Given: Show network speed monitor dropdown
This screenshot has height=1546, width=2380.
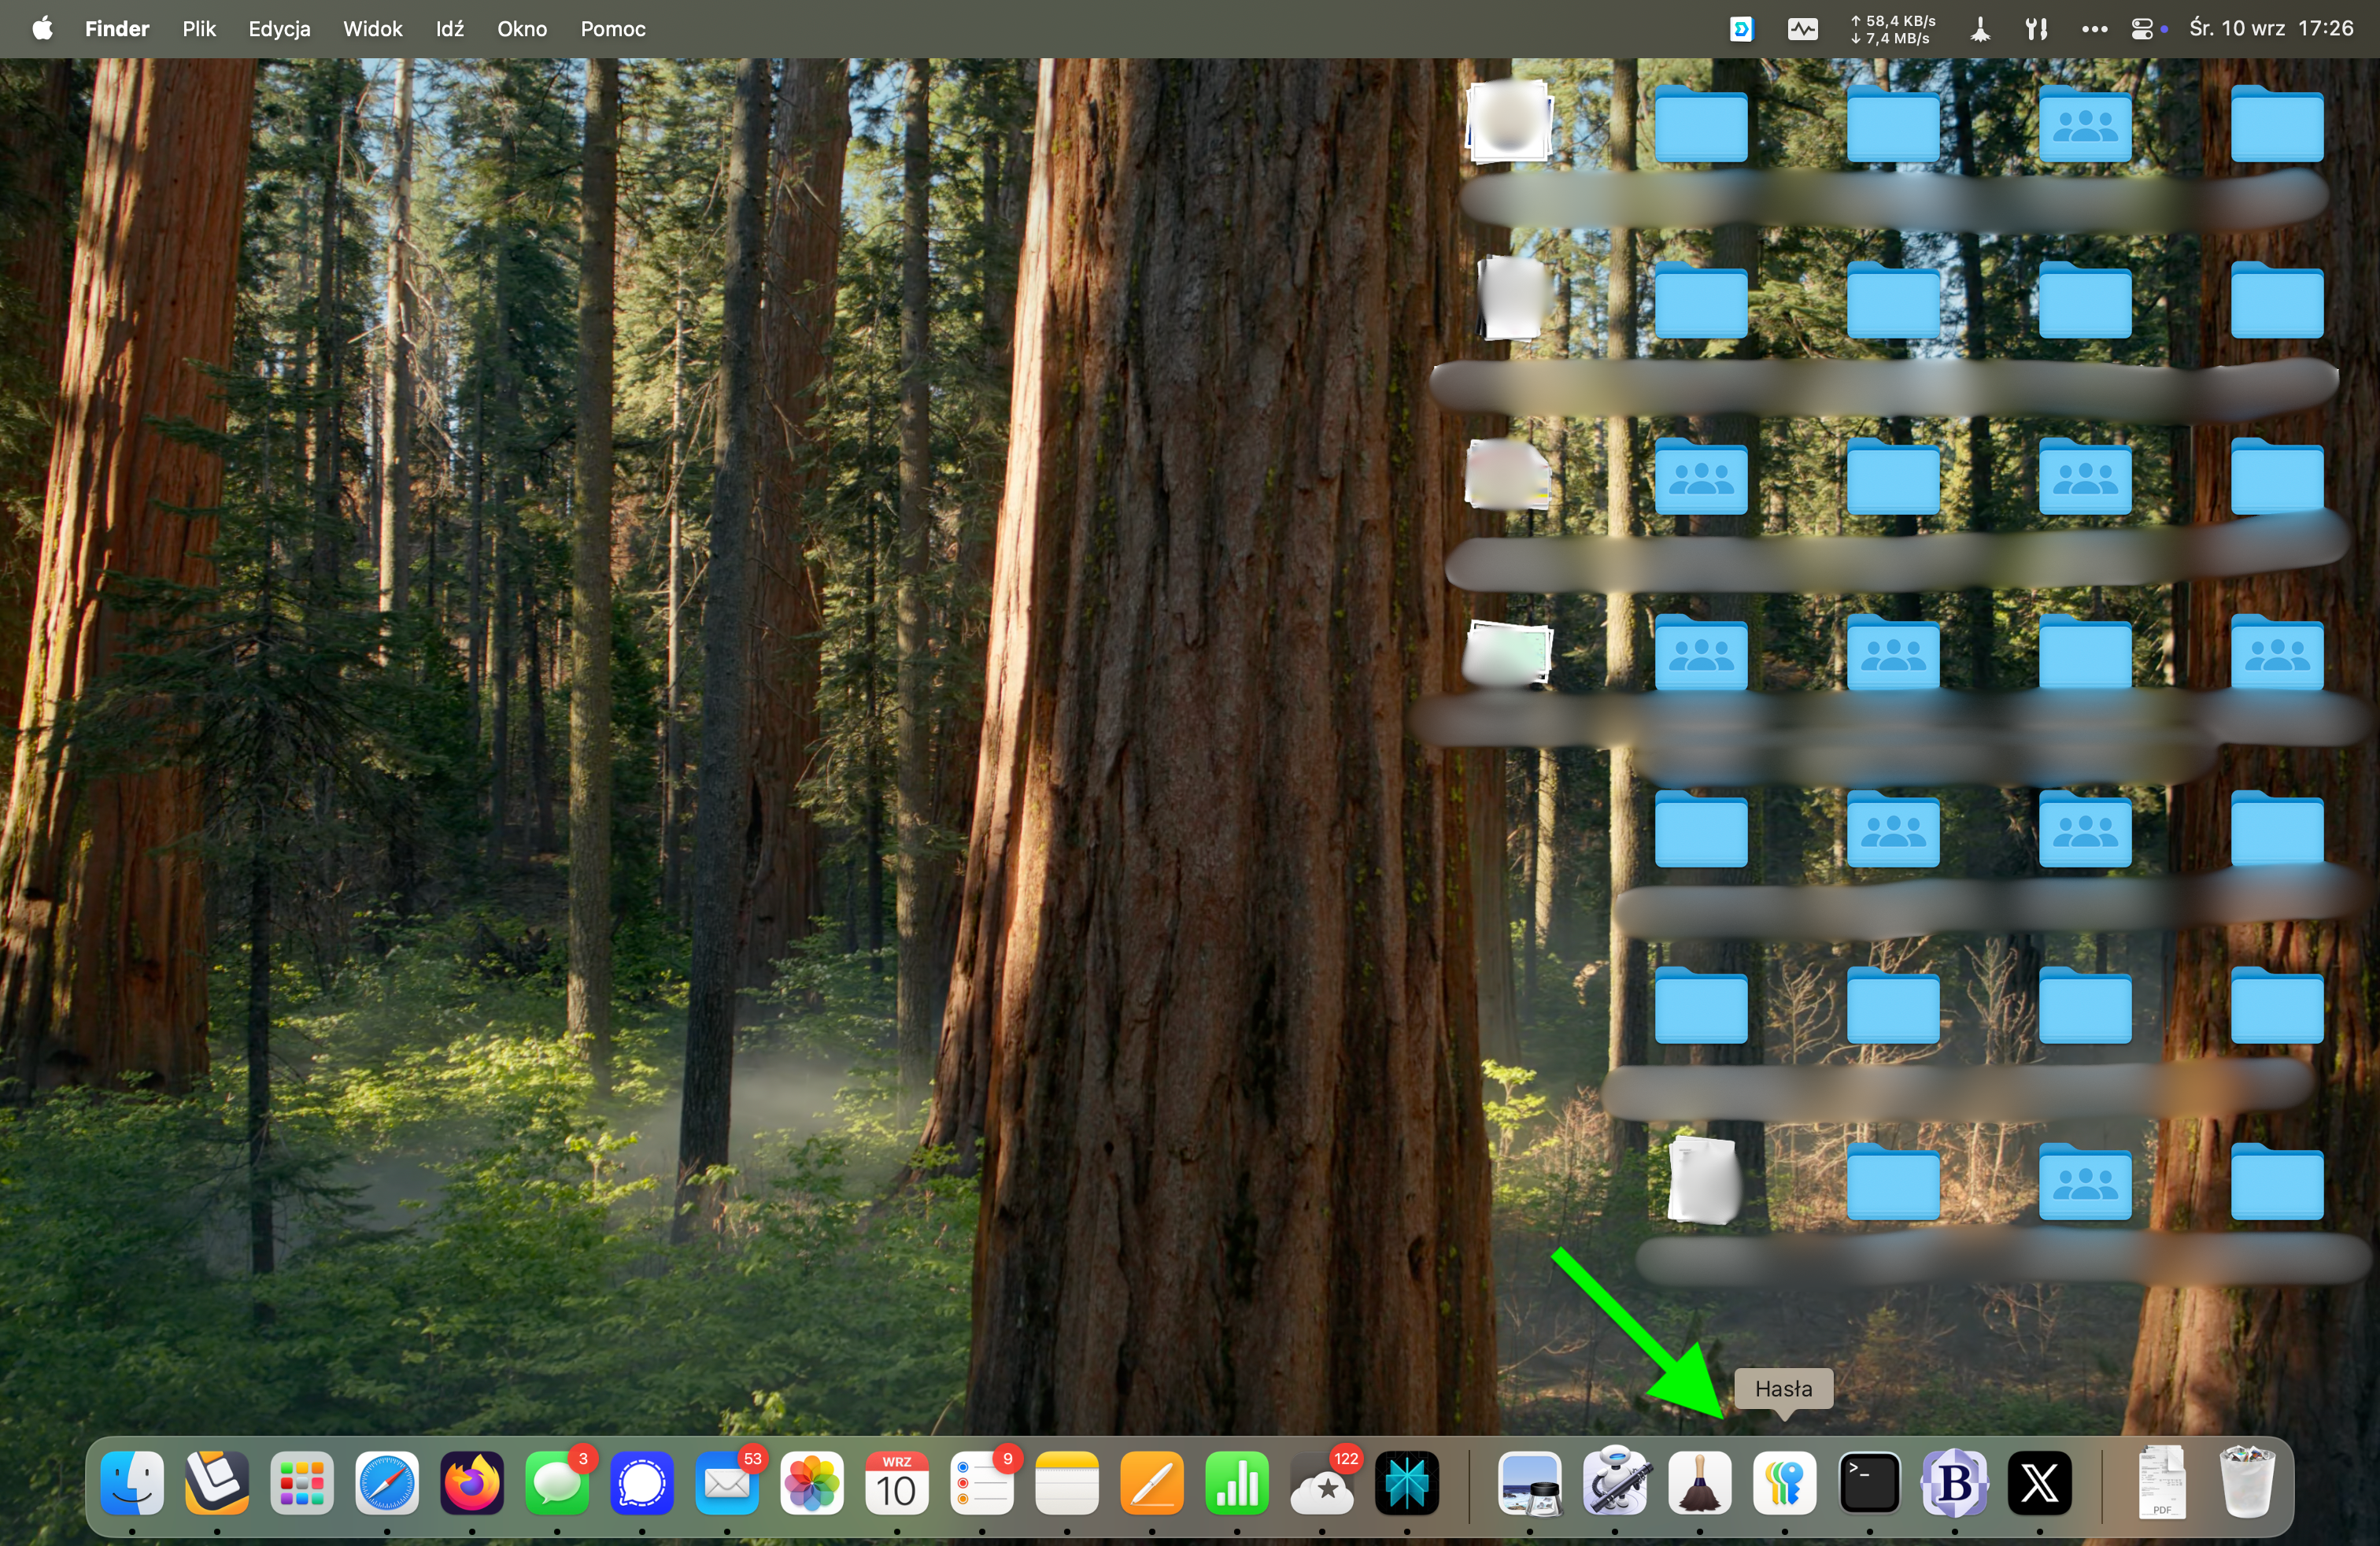Looking at the screenshot, I should click(1892, 29).
